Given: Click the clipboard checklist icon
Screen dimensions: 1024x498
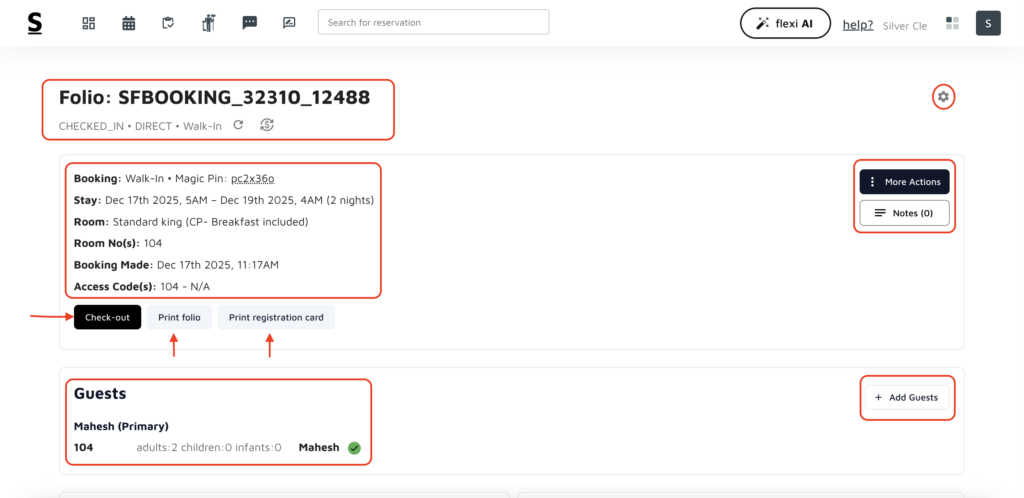Looking at the screenshot, I should [x=169, y=23].
